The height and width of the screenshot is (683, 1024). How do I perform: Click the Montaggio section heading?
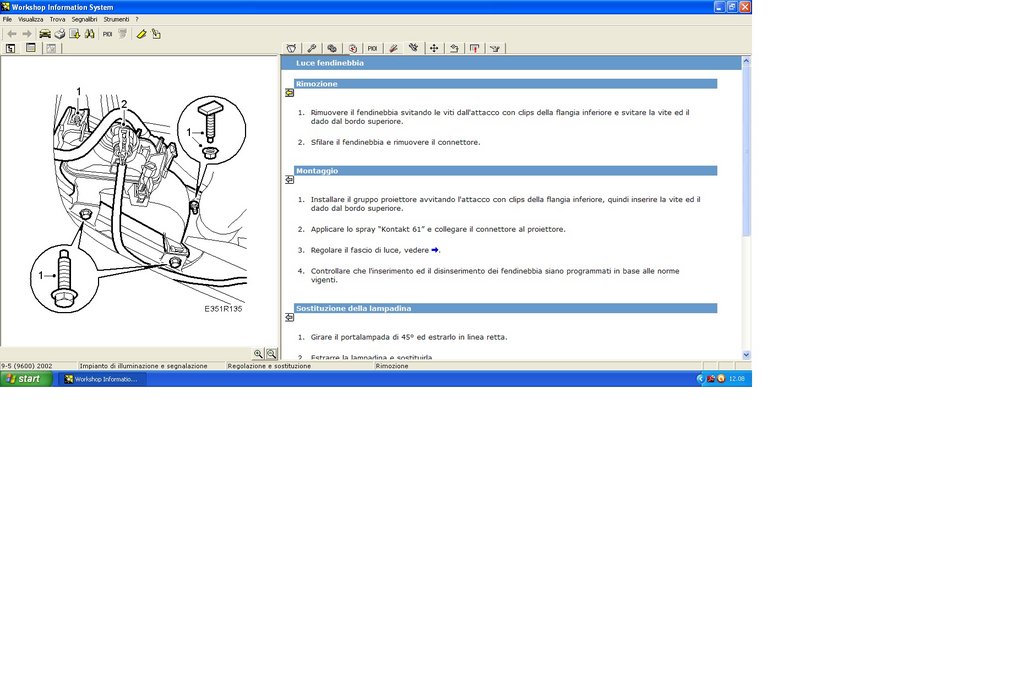click(x=505, y=170)
